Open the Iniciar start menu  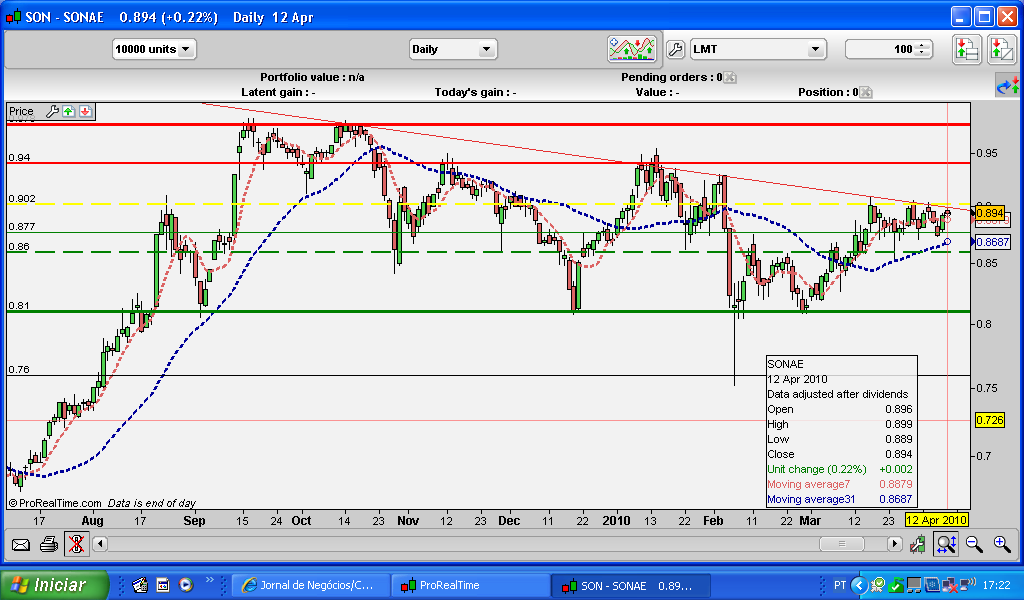coord(54,585)
